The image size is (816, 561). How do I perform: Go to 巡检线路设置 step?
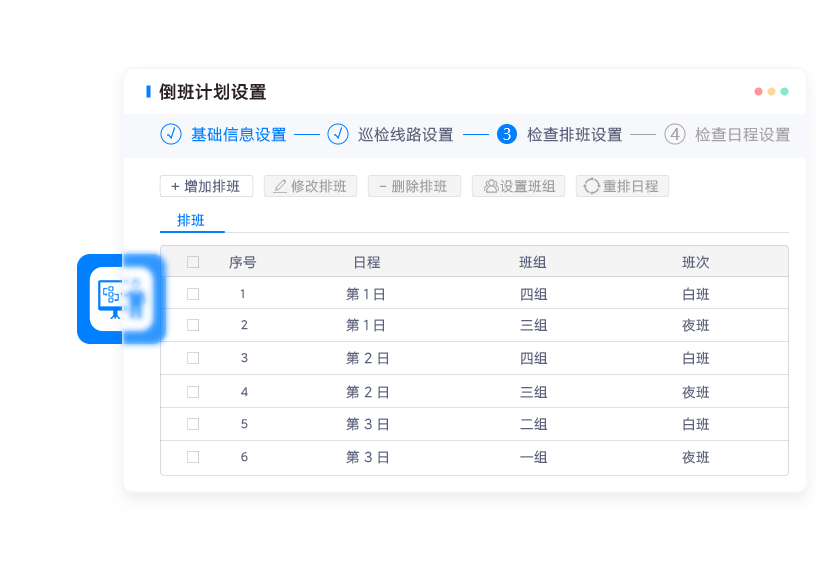pos(405,134)
